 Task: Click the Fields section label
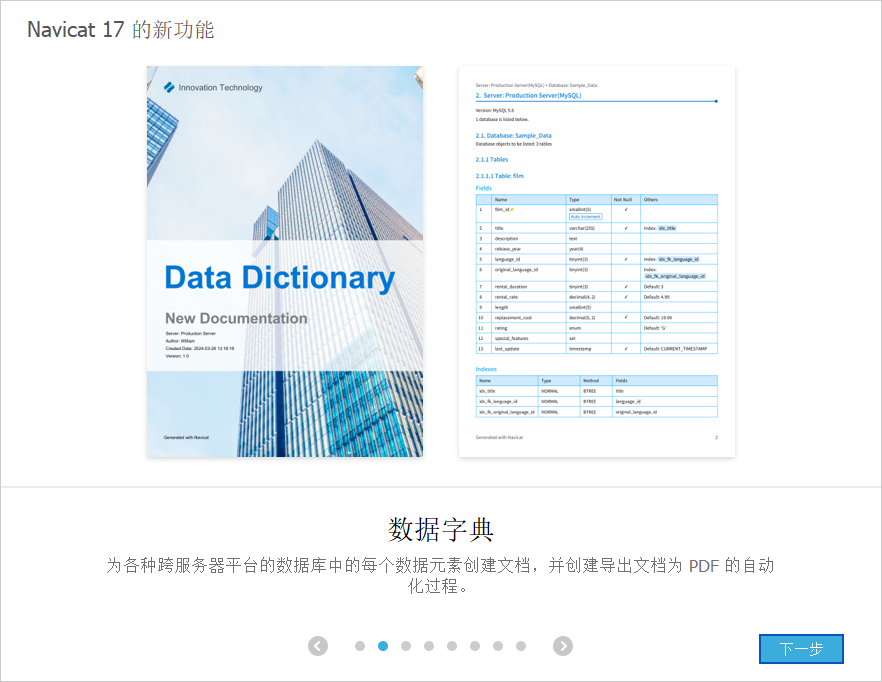pyautogui.click(x=484, y=188)
